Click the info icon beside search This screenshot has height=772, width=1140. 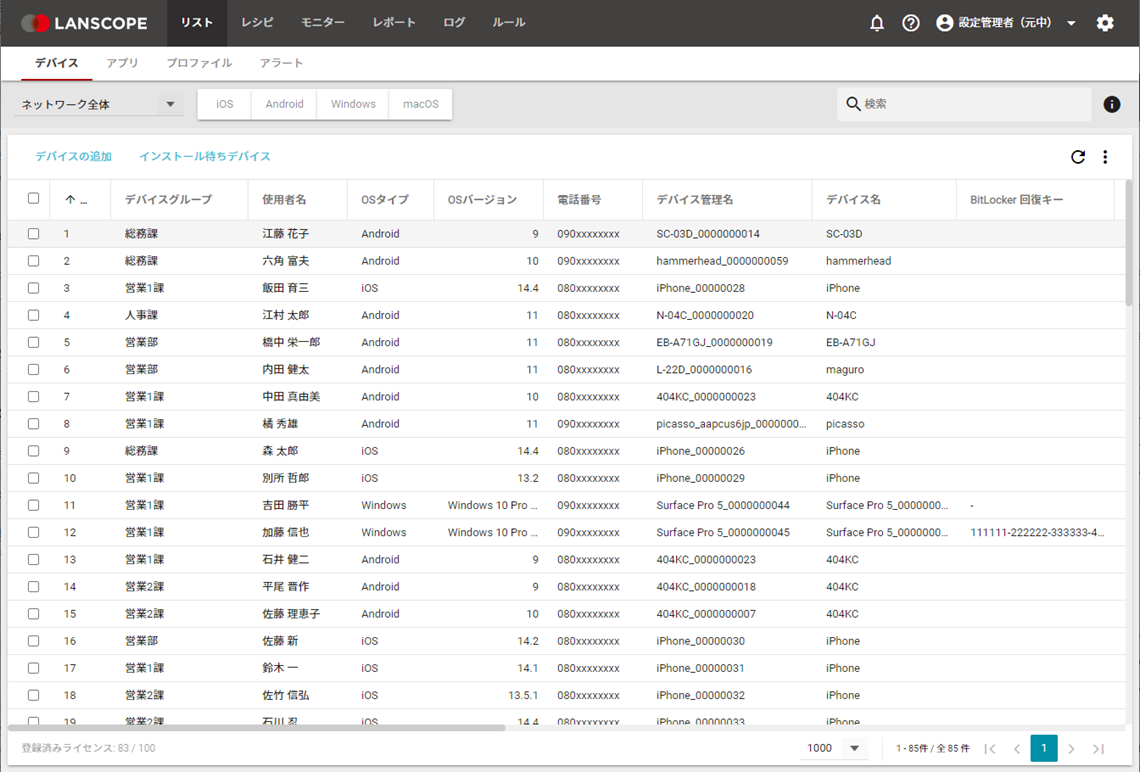pos(1111,104)
